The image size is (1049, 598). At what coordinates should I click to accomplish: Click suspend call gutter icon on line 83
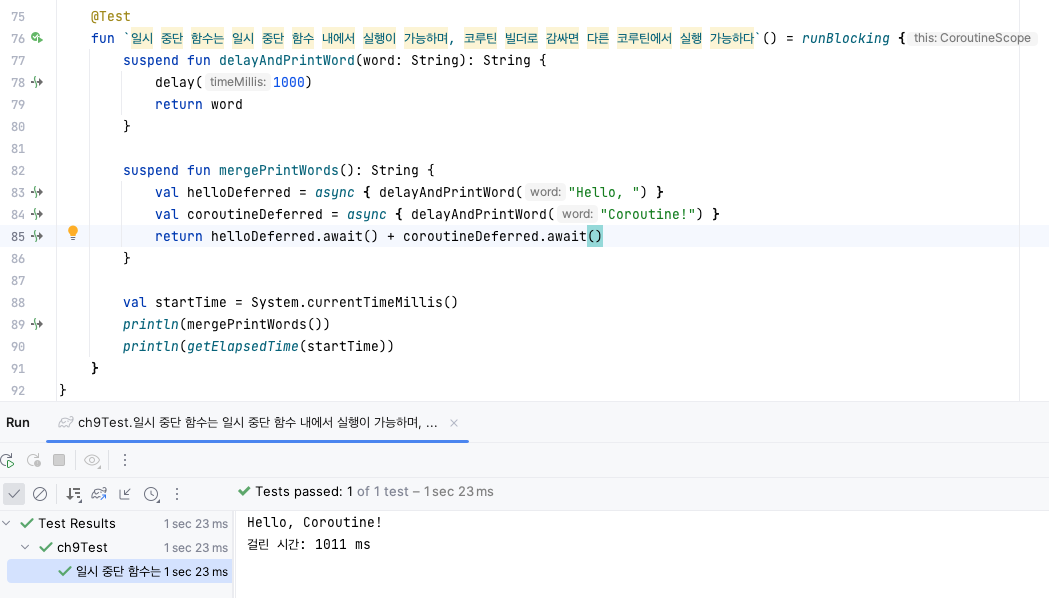click(37, 193)
